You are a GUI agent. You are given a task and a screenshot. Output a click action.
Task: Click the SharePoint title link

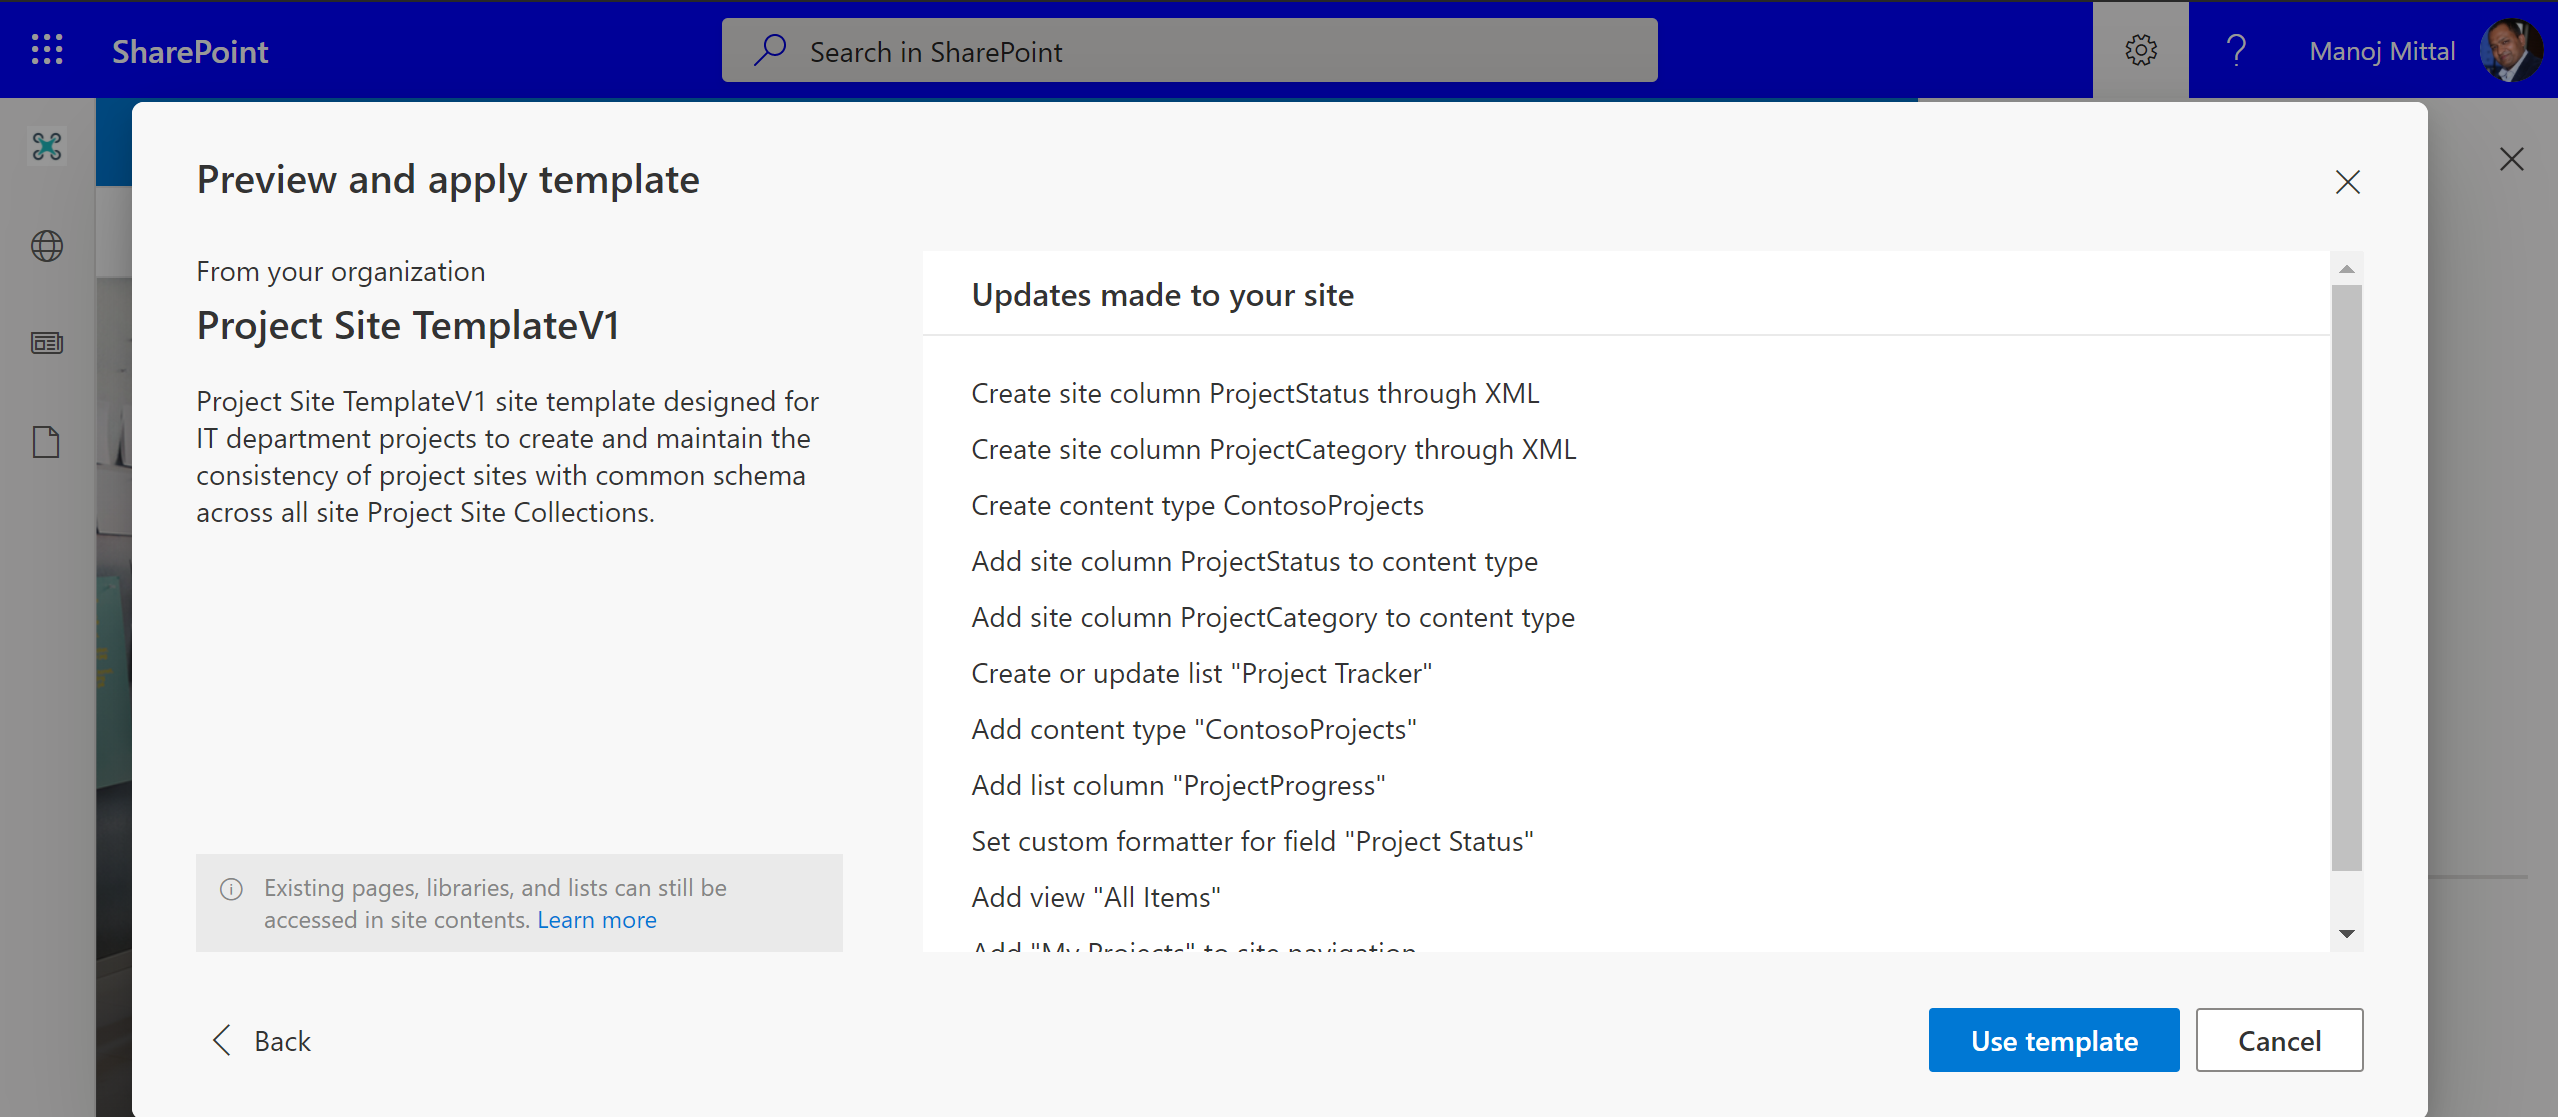pos(190,51)
